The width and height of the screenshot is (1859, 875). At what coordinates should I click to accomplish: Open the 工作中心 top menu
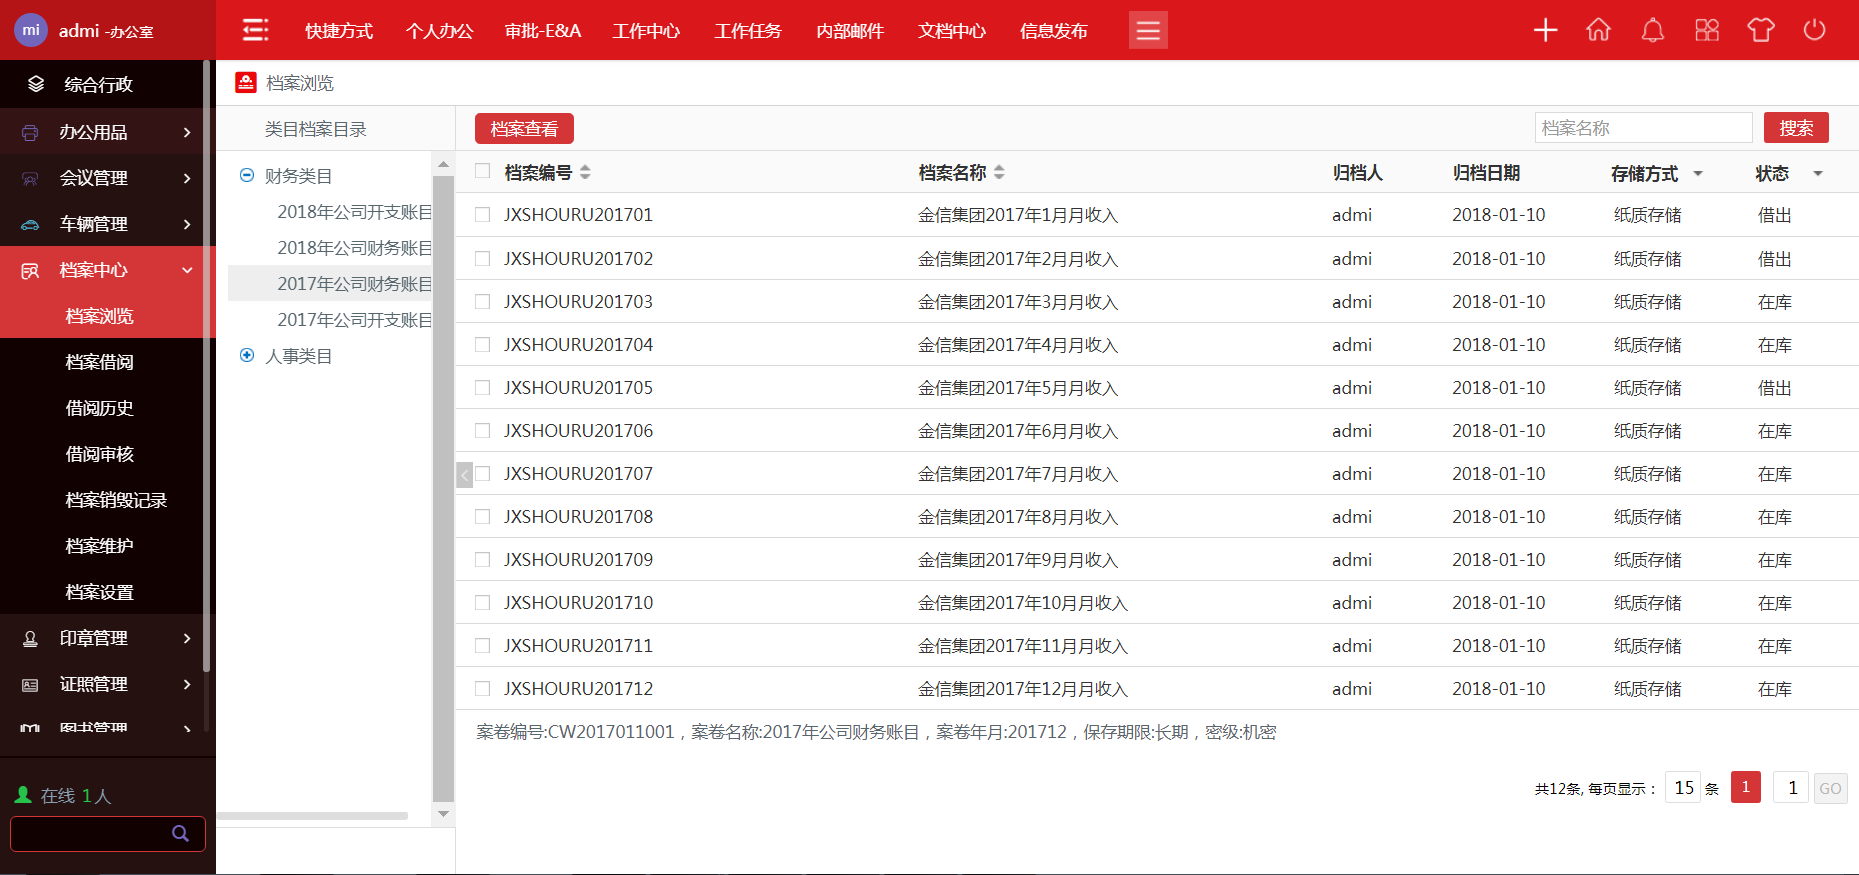[x=646, y=31]
